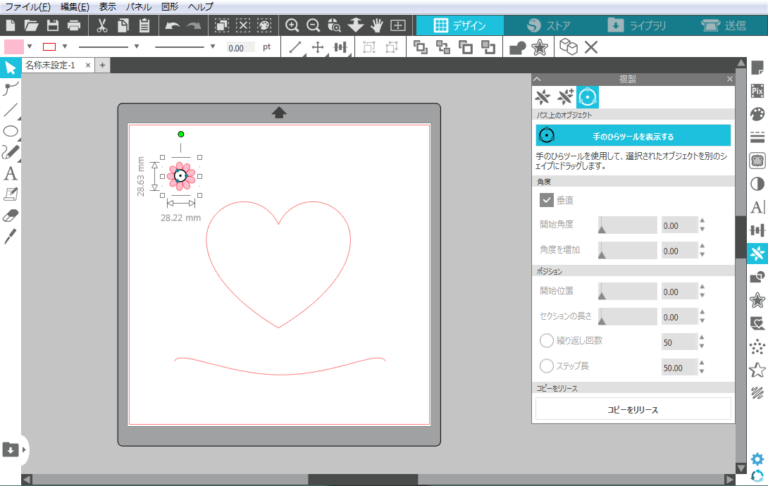This screenshot has height=486, width=768.
Task: Open the 編集 menu
Action: coord(74,7)
